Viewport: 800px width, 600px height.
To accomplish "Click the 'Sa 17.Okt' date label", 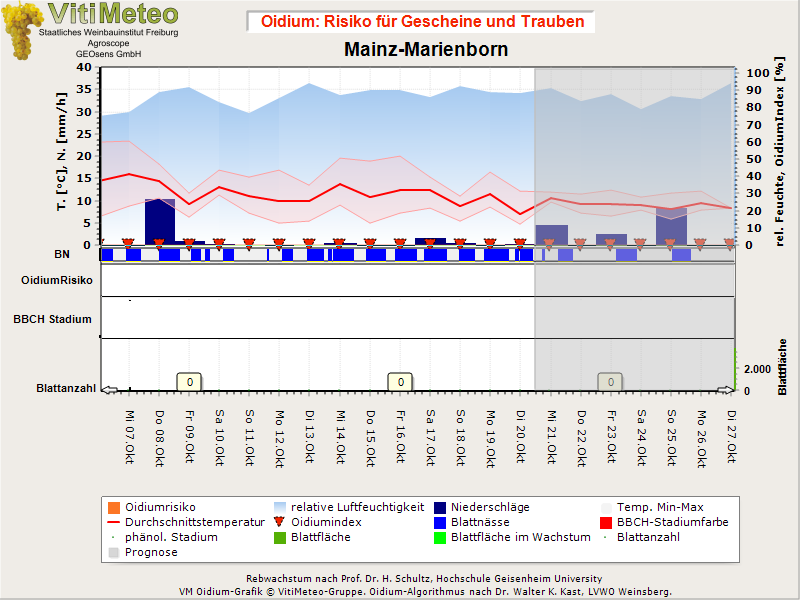I will click(x=430, y=437).
